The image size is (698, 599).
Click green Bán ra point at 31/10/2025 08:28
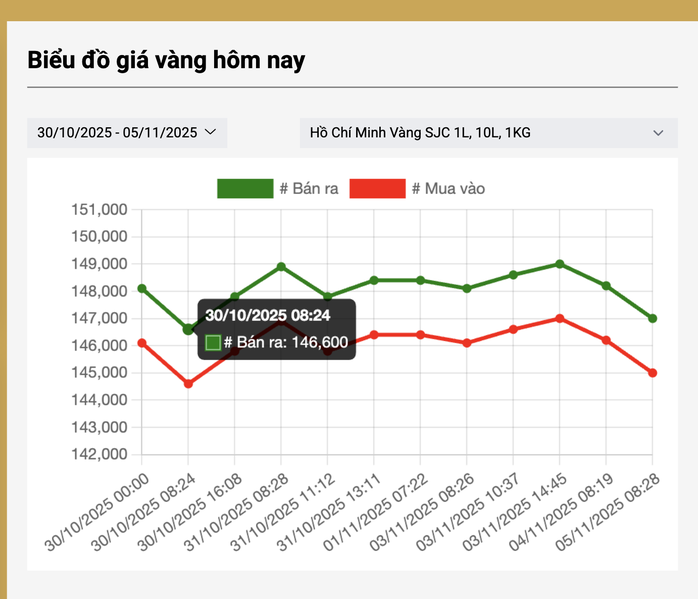(281, 267)
